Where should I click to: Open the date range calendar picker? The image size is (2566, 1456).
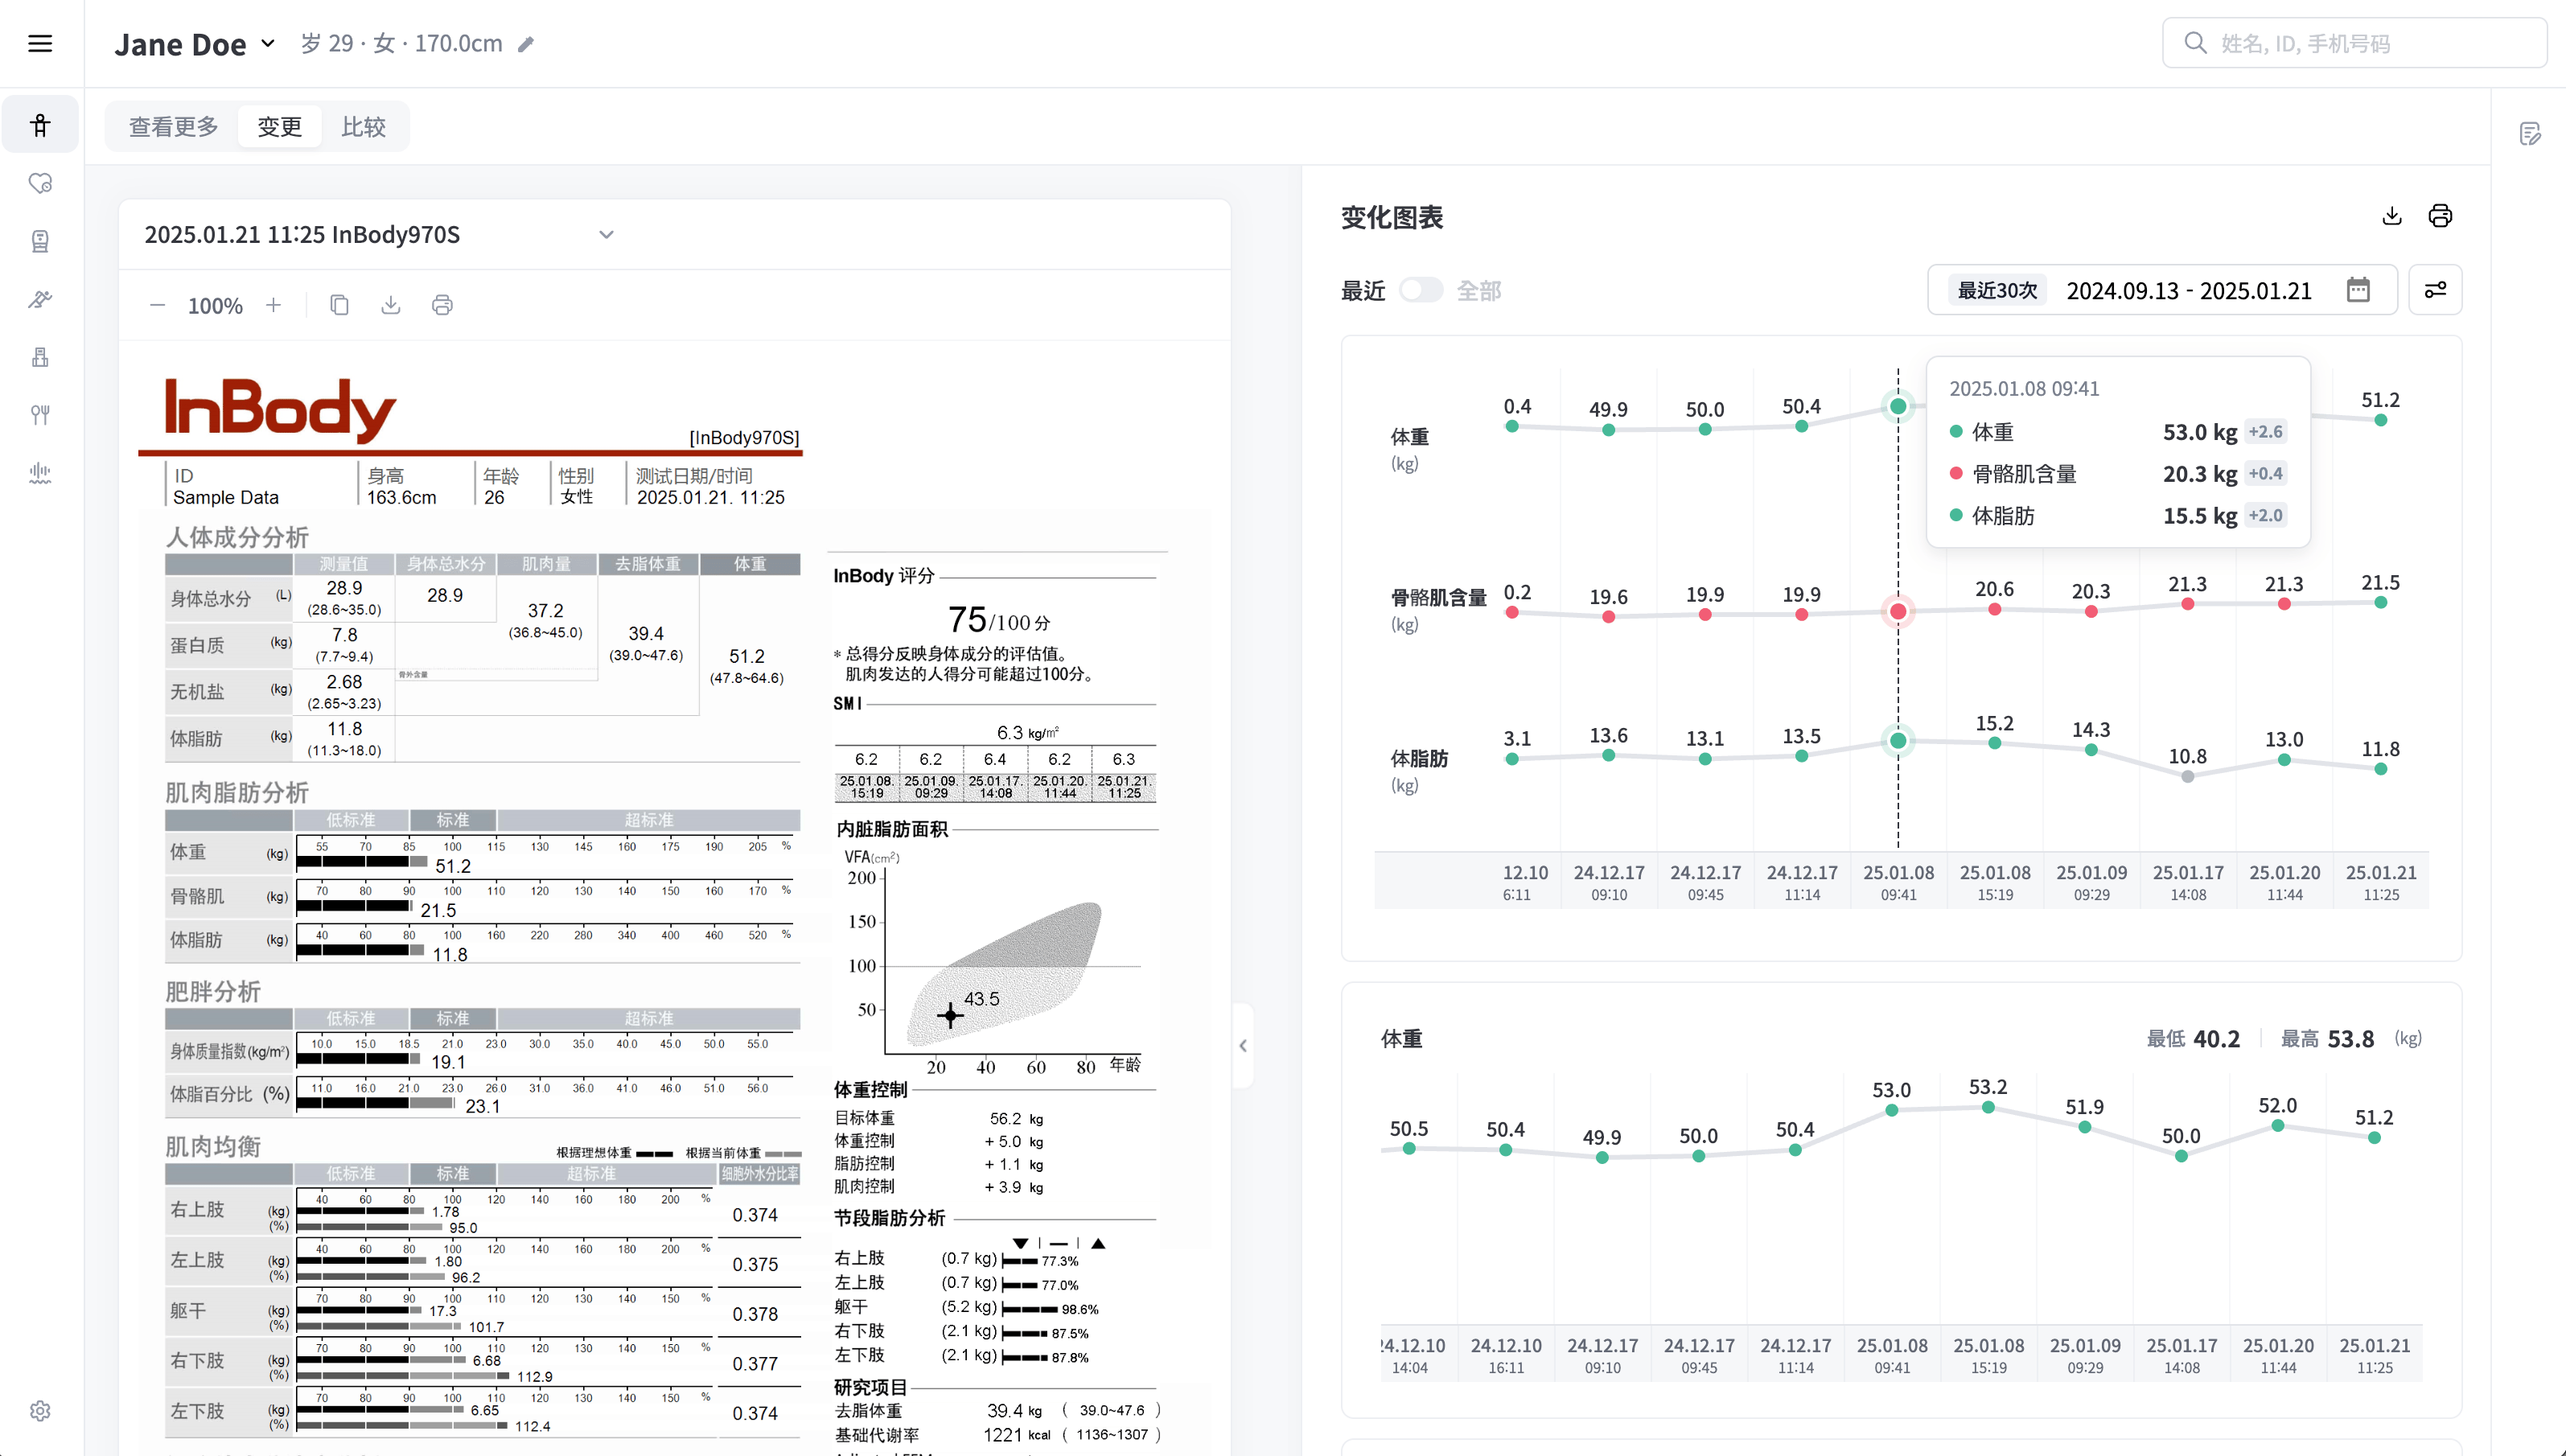click(x=2358, y=290)
